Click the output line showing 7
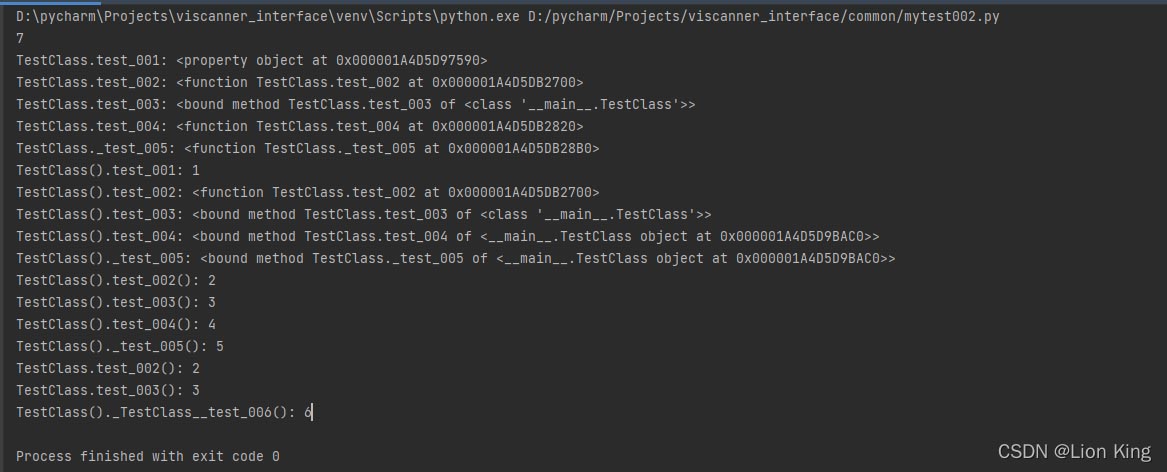 [21, 38]
